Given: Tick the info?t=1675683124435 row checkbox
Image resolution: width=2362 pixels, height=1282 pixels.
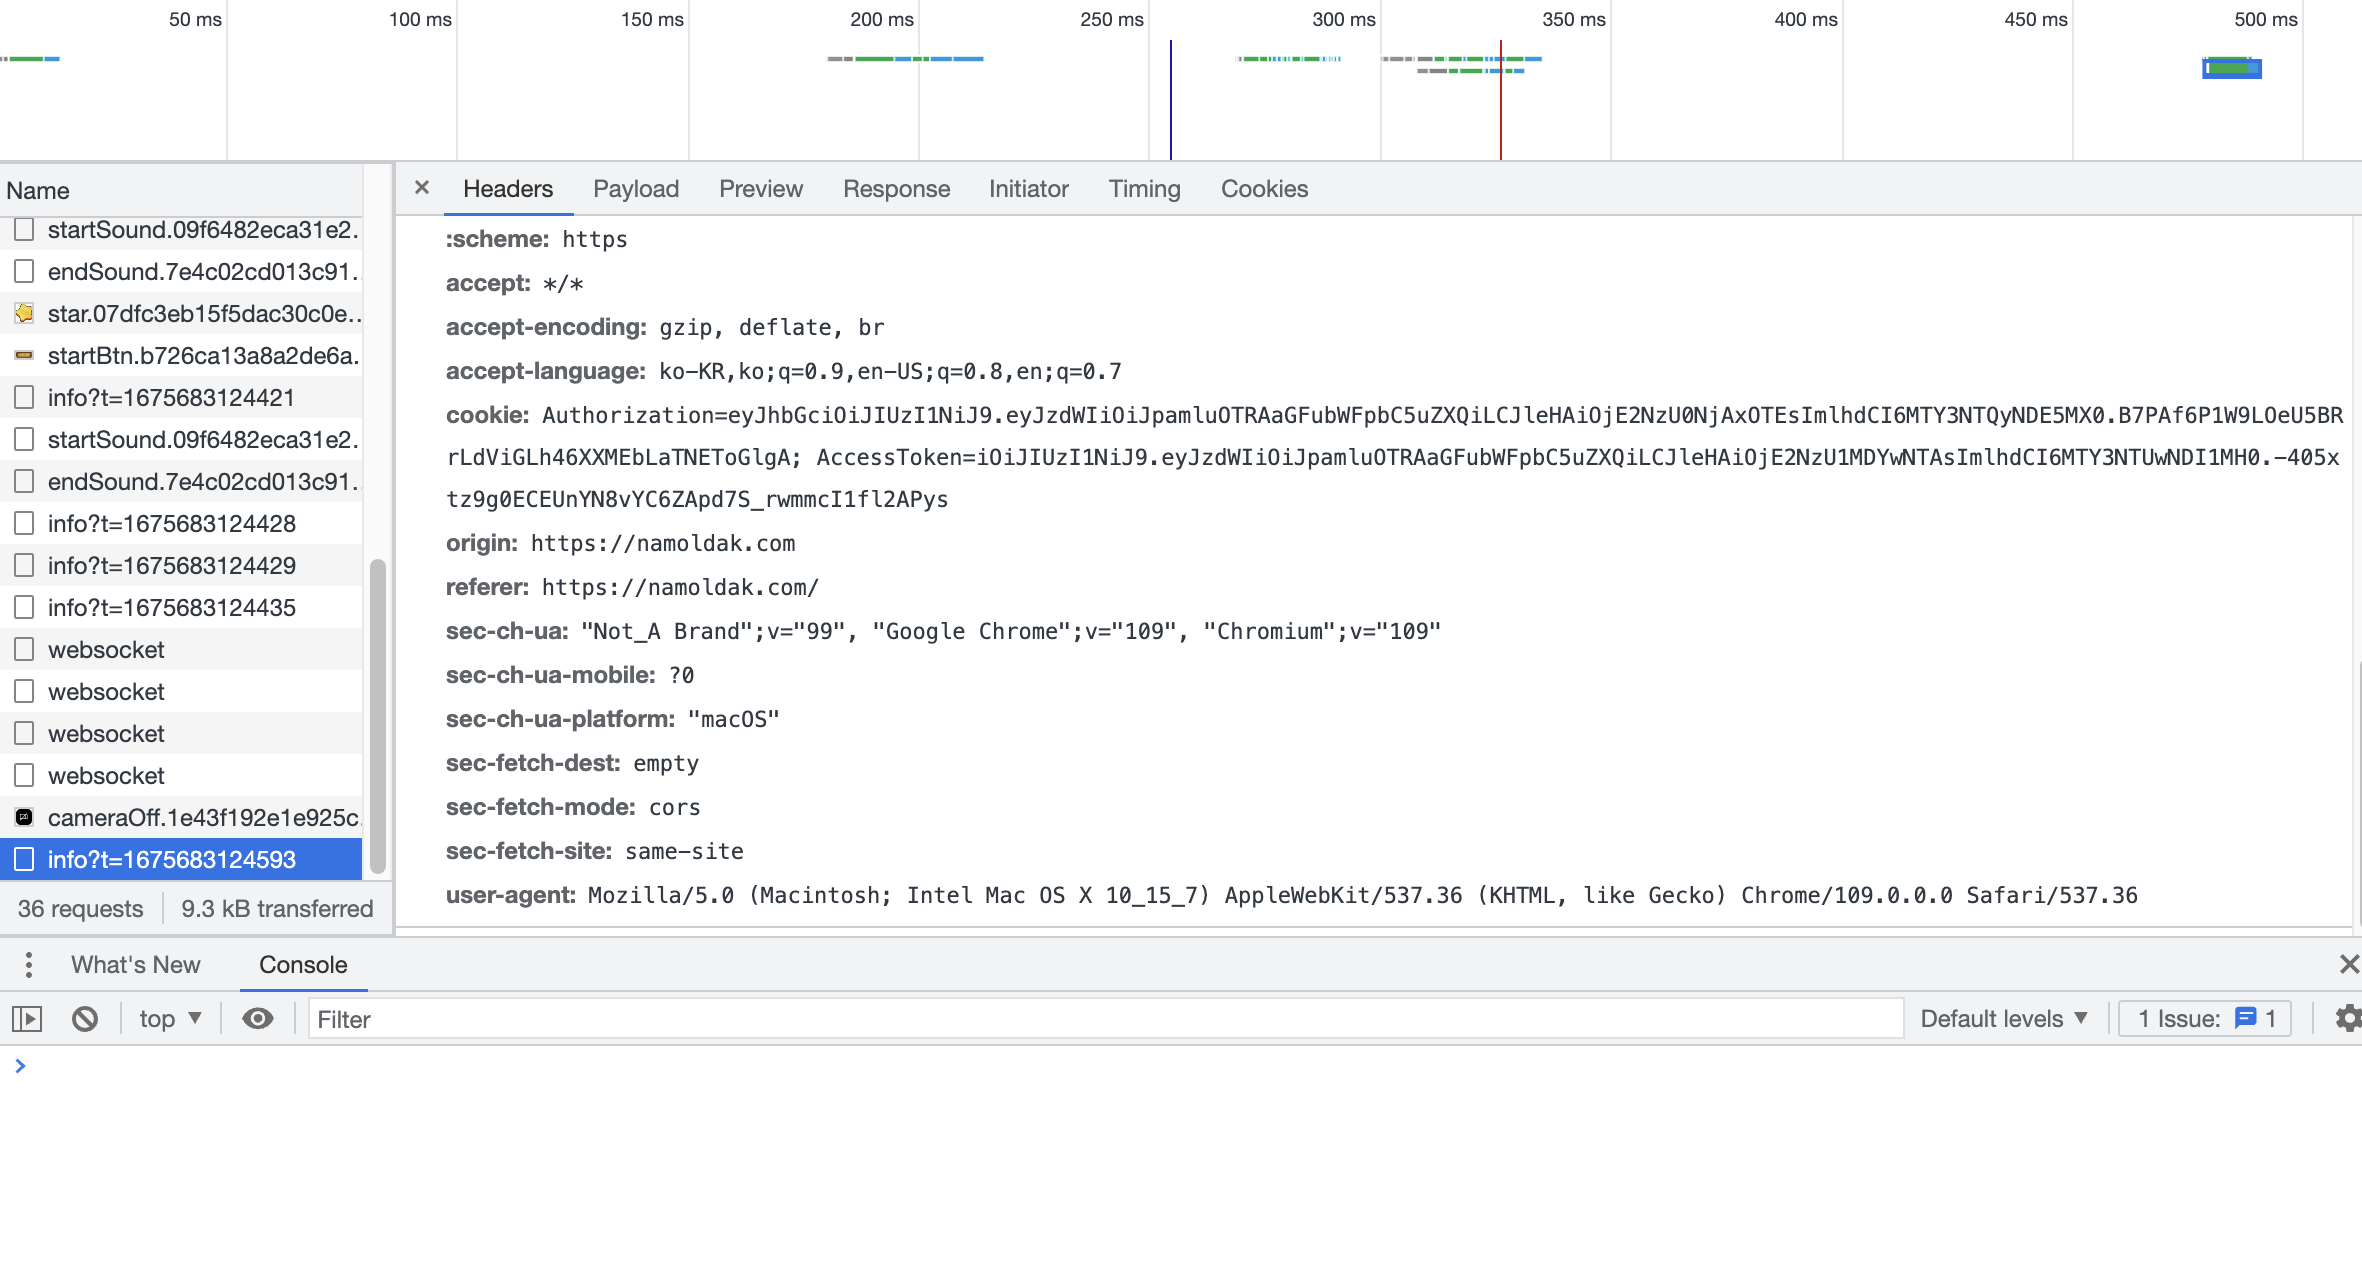Looking at the screenshot, I should tap(25, 608).
